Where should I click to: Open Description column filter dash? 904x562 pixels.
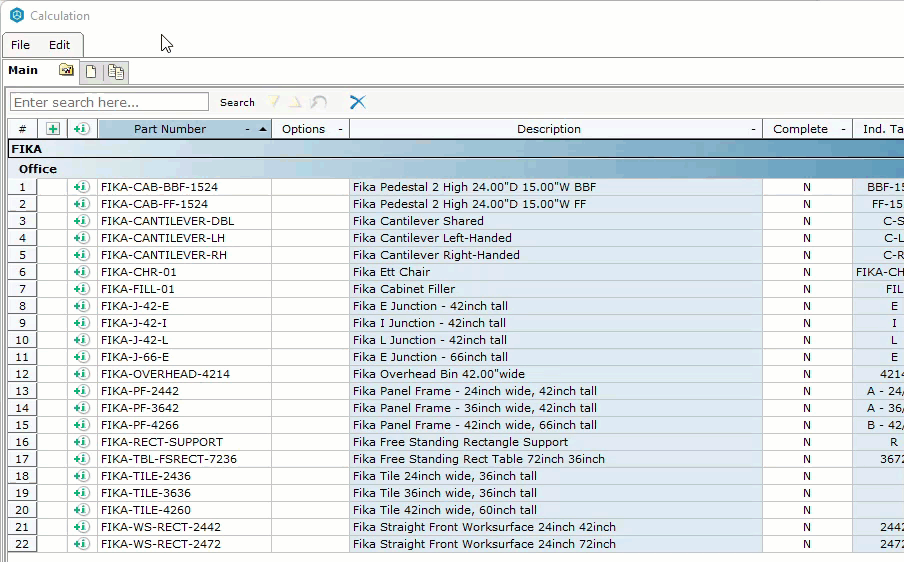753,129
